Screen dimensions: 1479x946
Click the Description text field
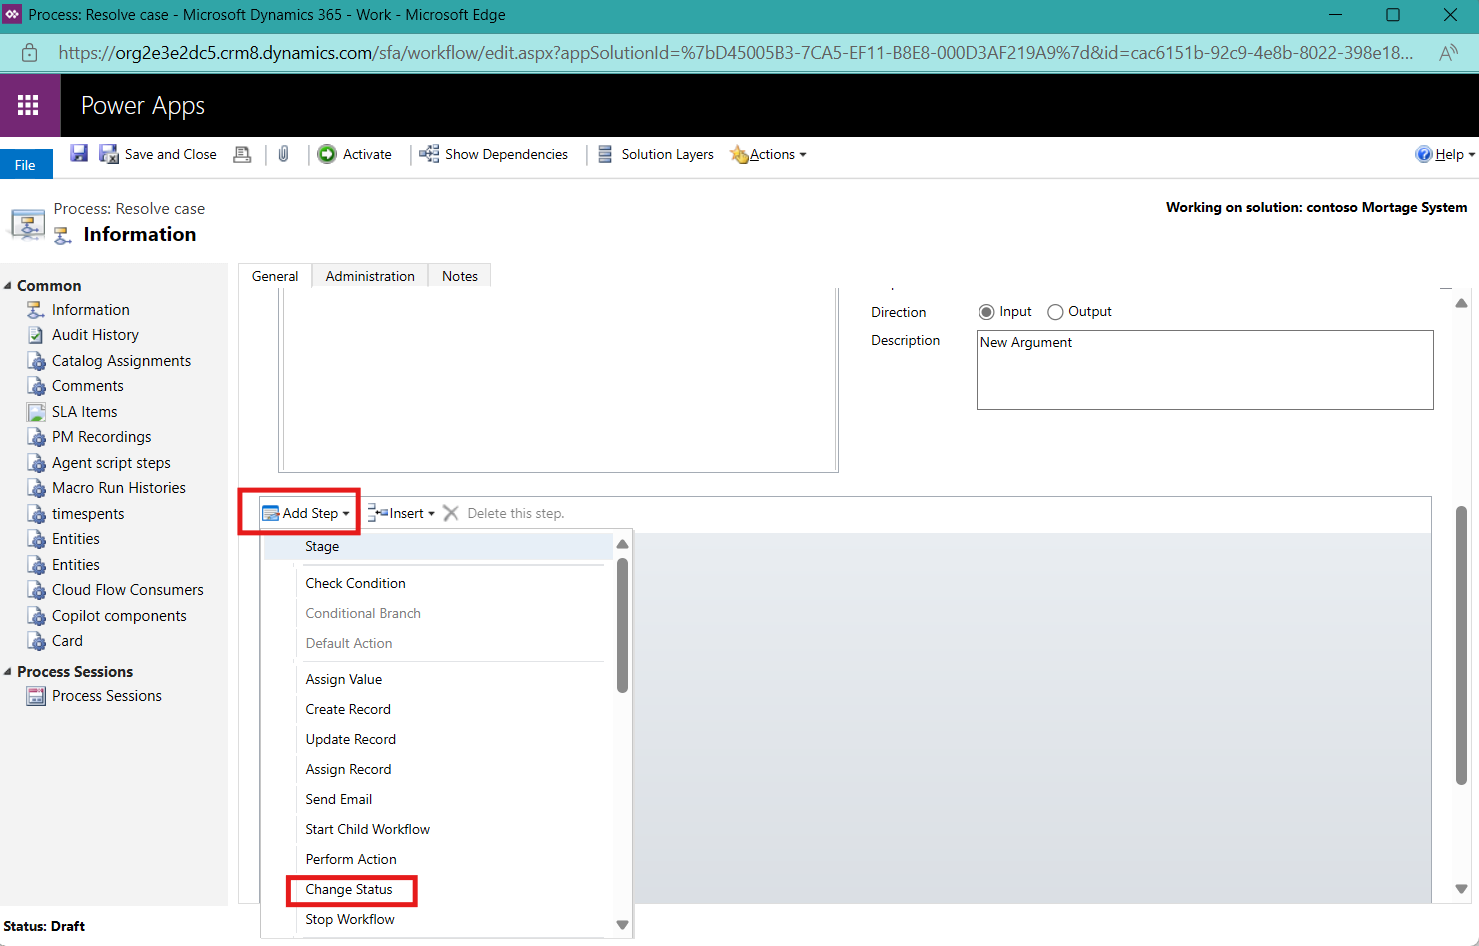point(1204,370)
